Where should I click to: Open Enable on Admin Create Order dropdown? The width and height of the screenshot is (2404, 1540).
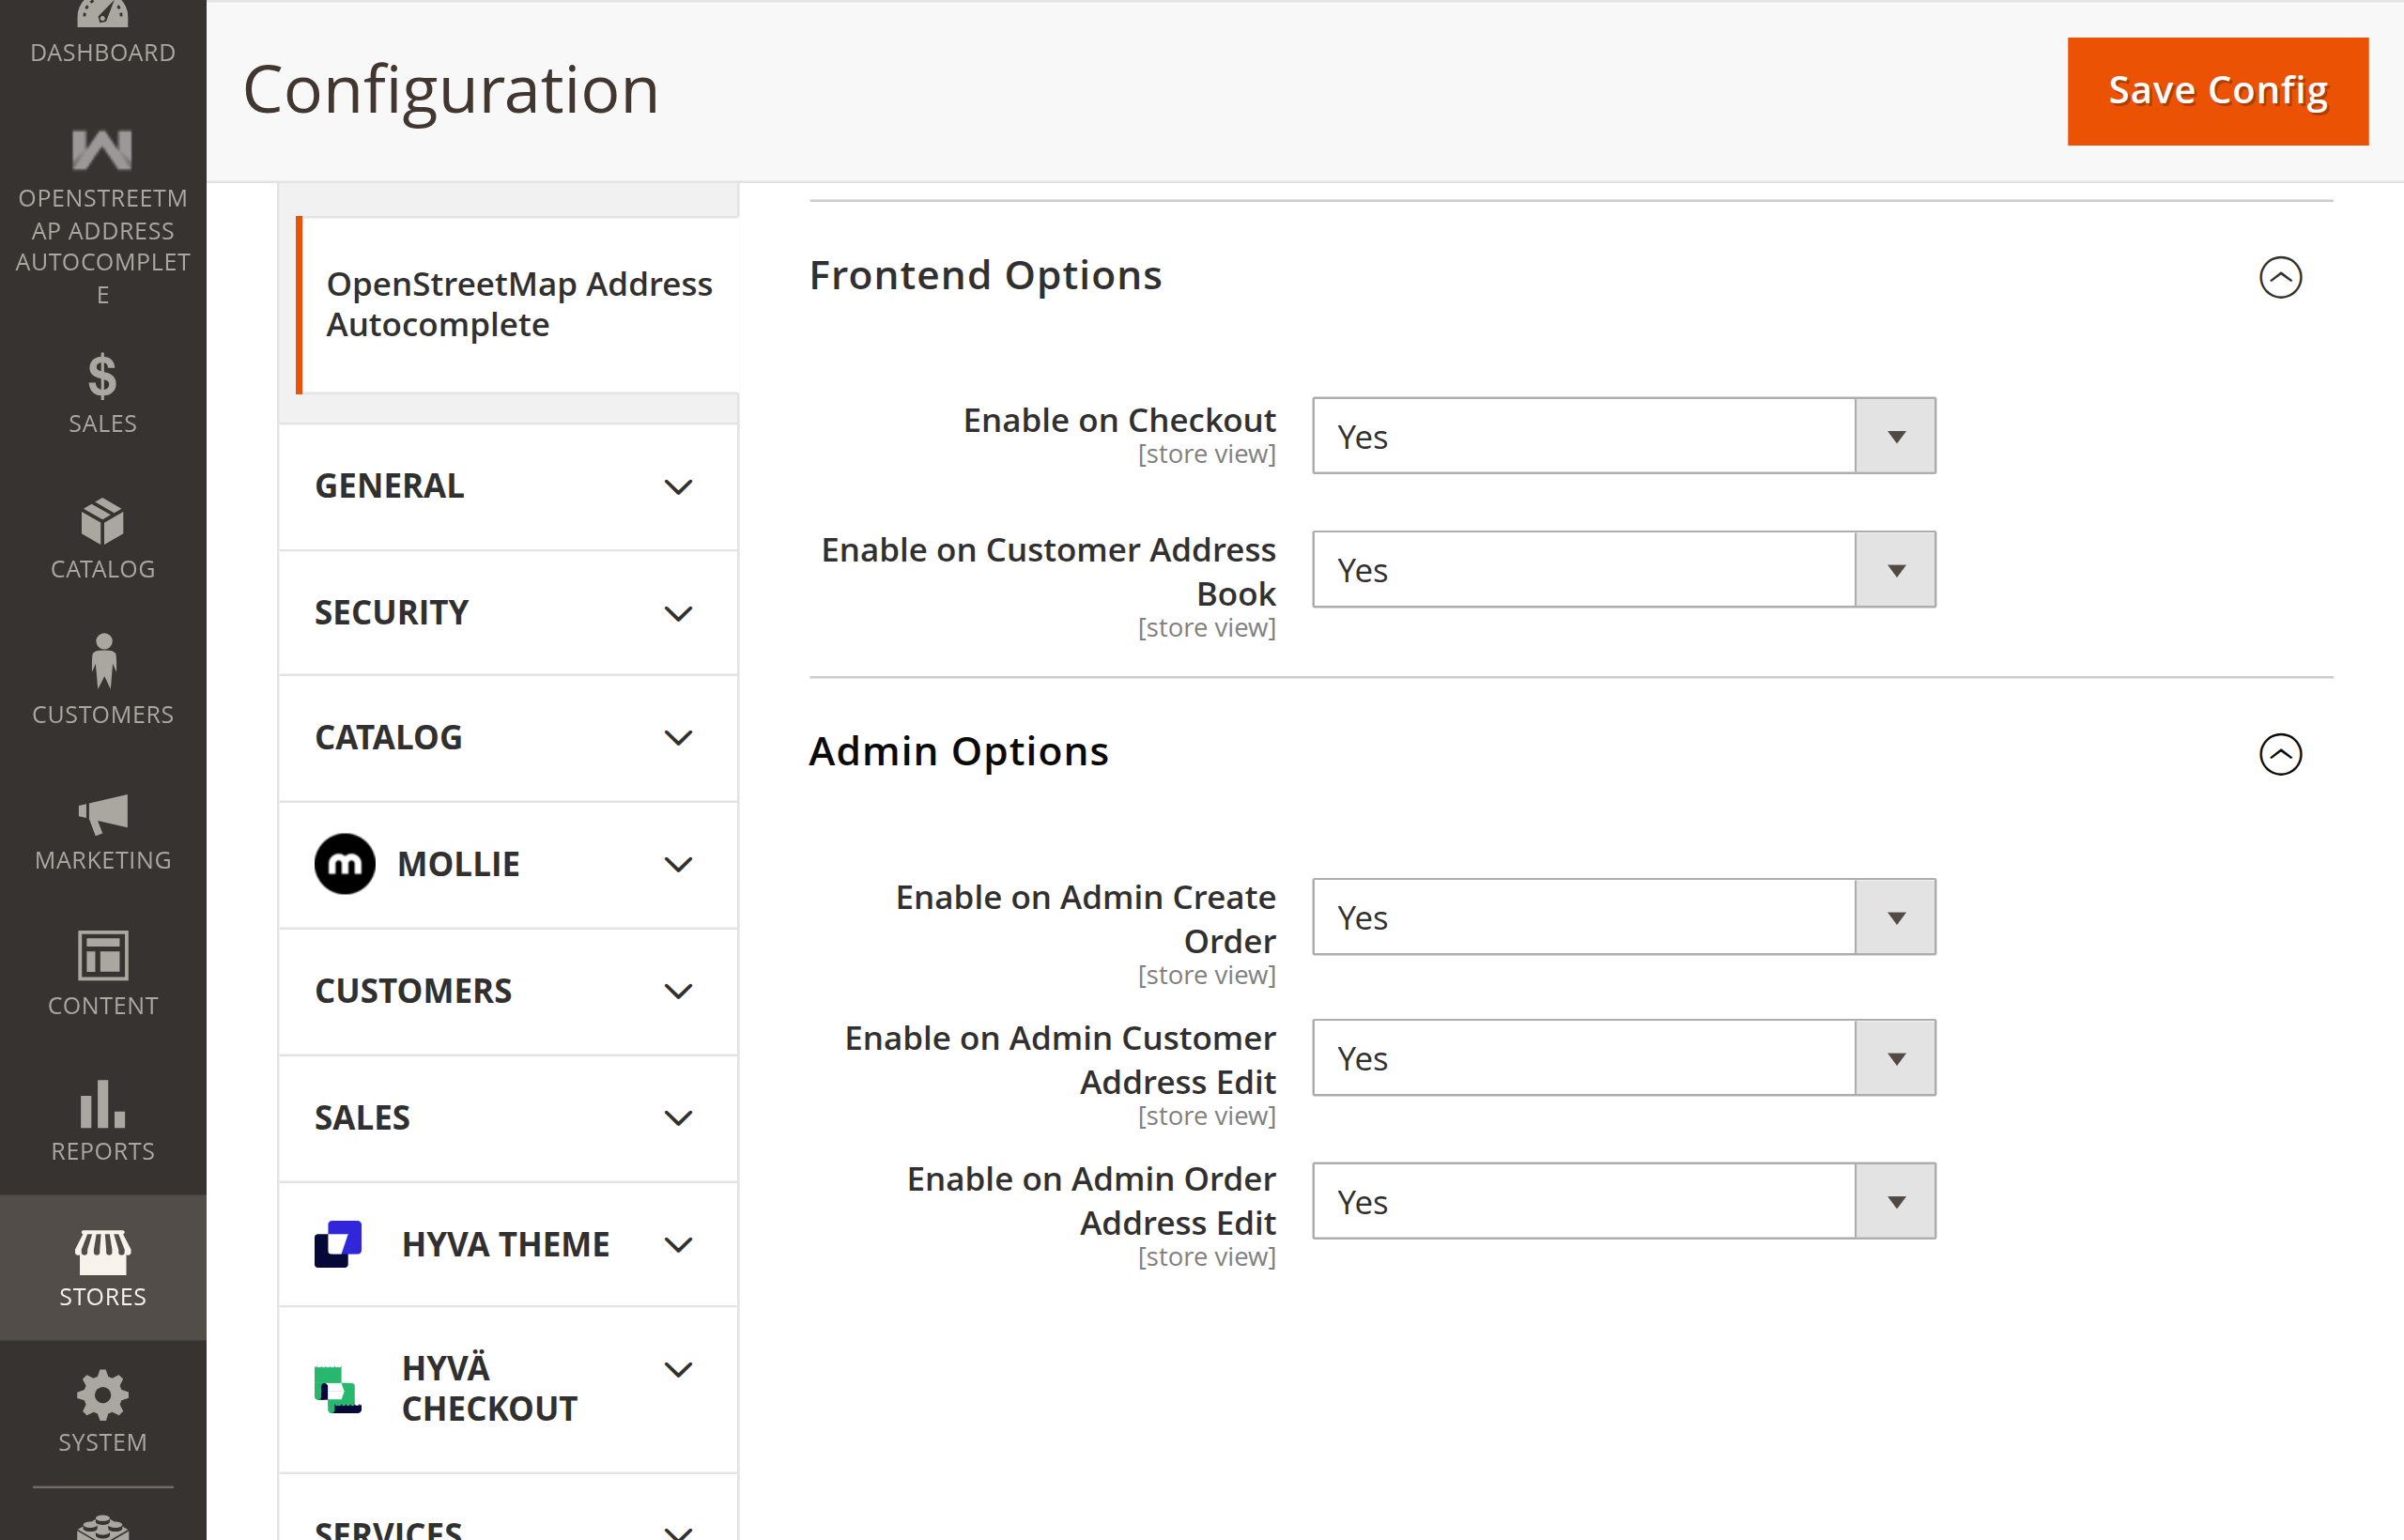pos(1623,917)
